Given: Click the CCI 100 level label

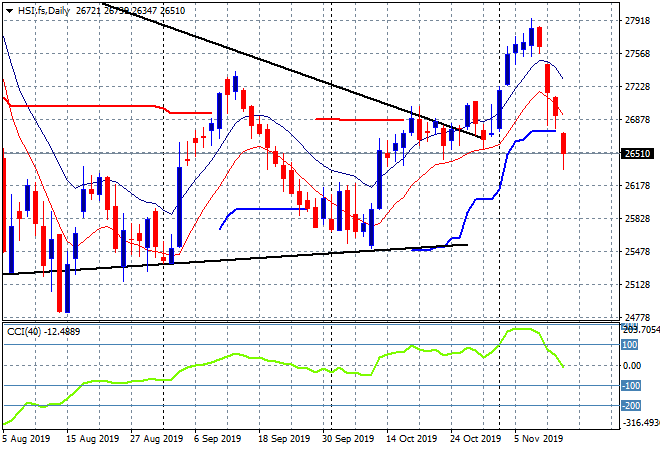Looking at the screenshot, I should pyautogui.click(x=630, y=345).
